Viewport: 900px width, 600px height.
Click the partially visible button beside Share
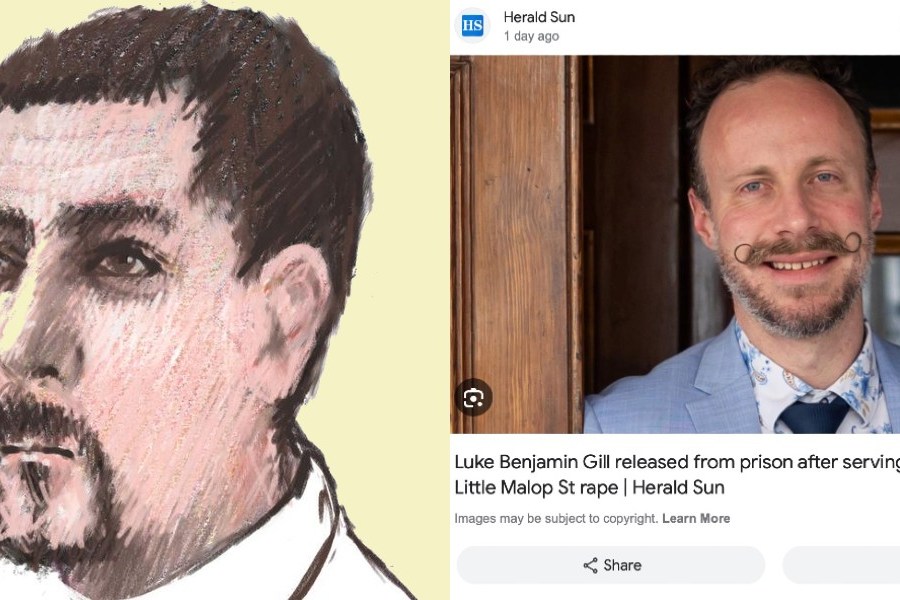841,565
